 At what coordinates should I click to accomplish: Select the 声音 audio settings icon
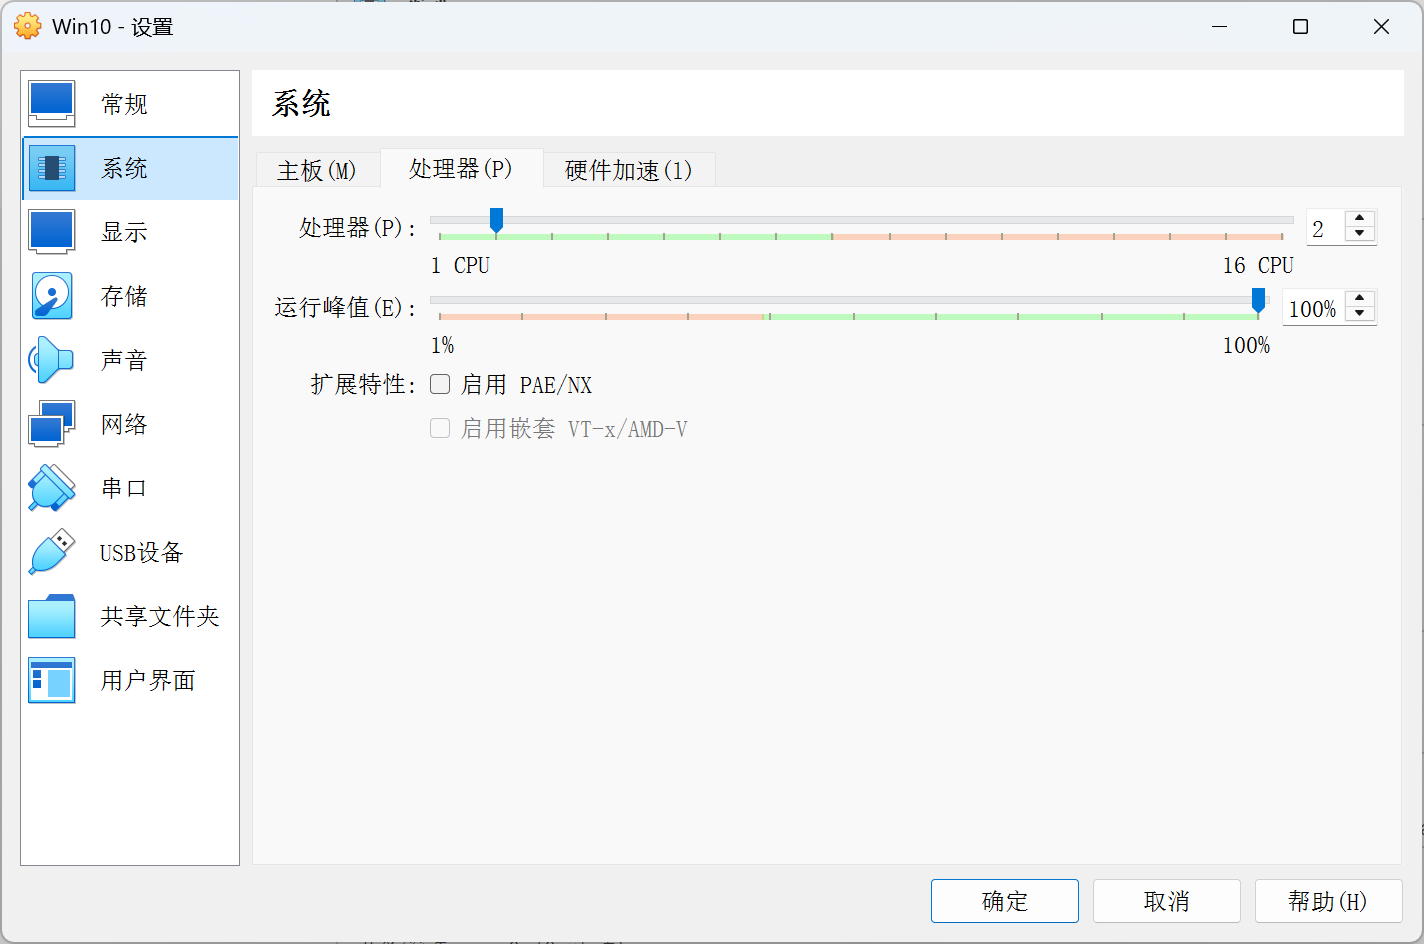(x=52, y=360)
